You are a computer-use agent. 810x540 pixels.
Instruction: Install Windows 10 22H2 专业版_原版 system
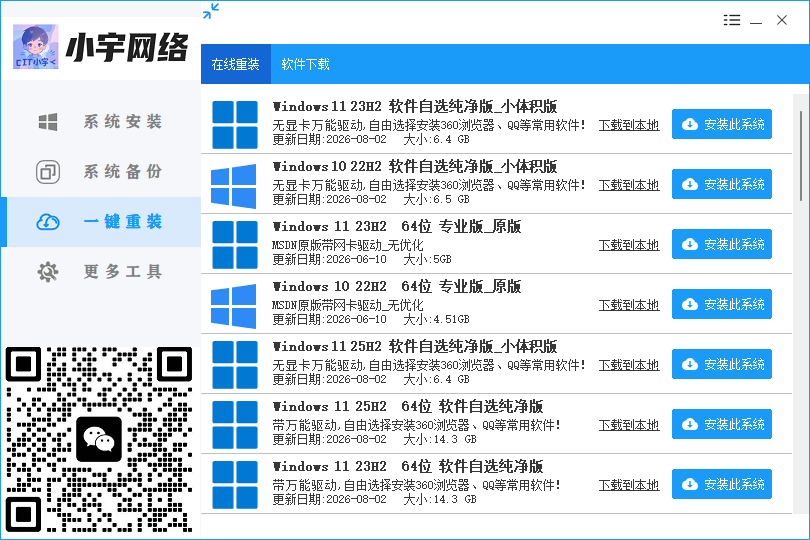tap(722, 304)
